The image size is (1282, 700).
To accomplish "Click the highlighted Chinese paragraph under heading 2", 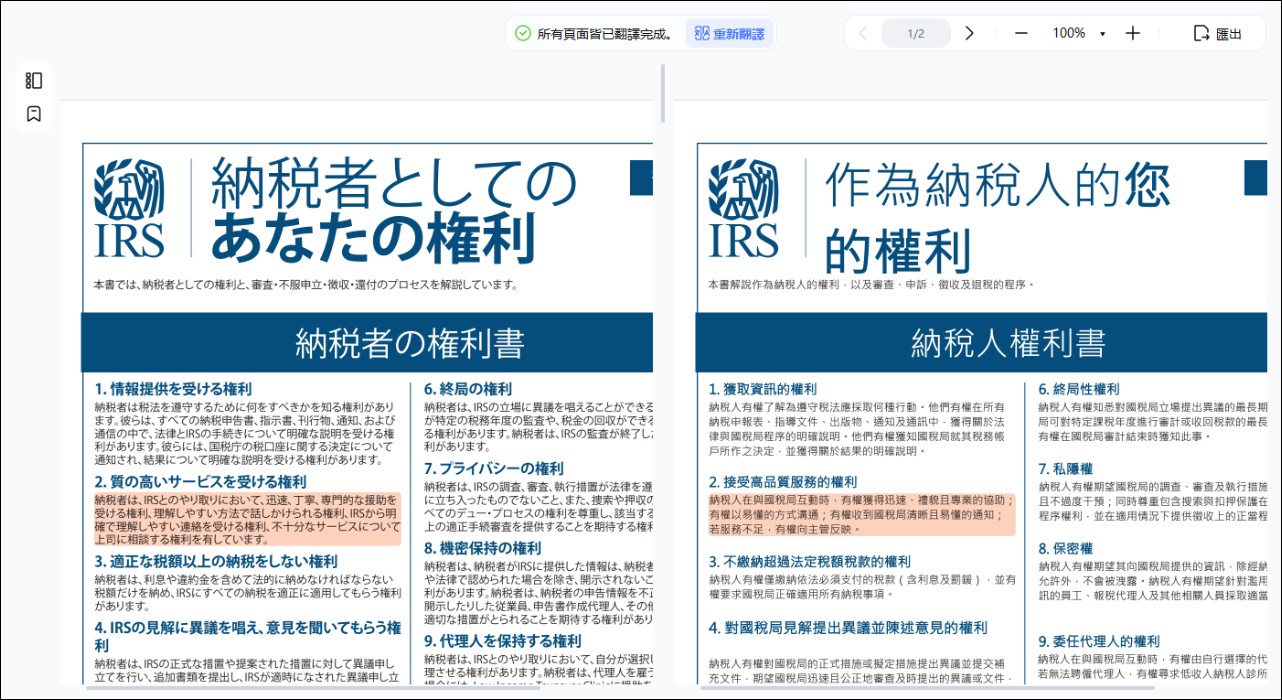I will 862,514.
